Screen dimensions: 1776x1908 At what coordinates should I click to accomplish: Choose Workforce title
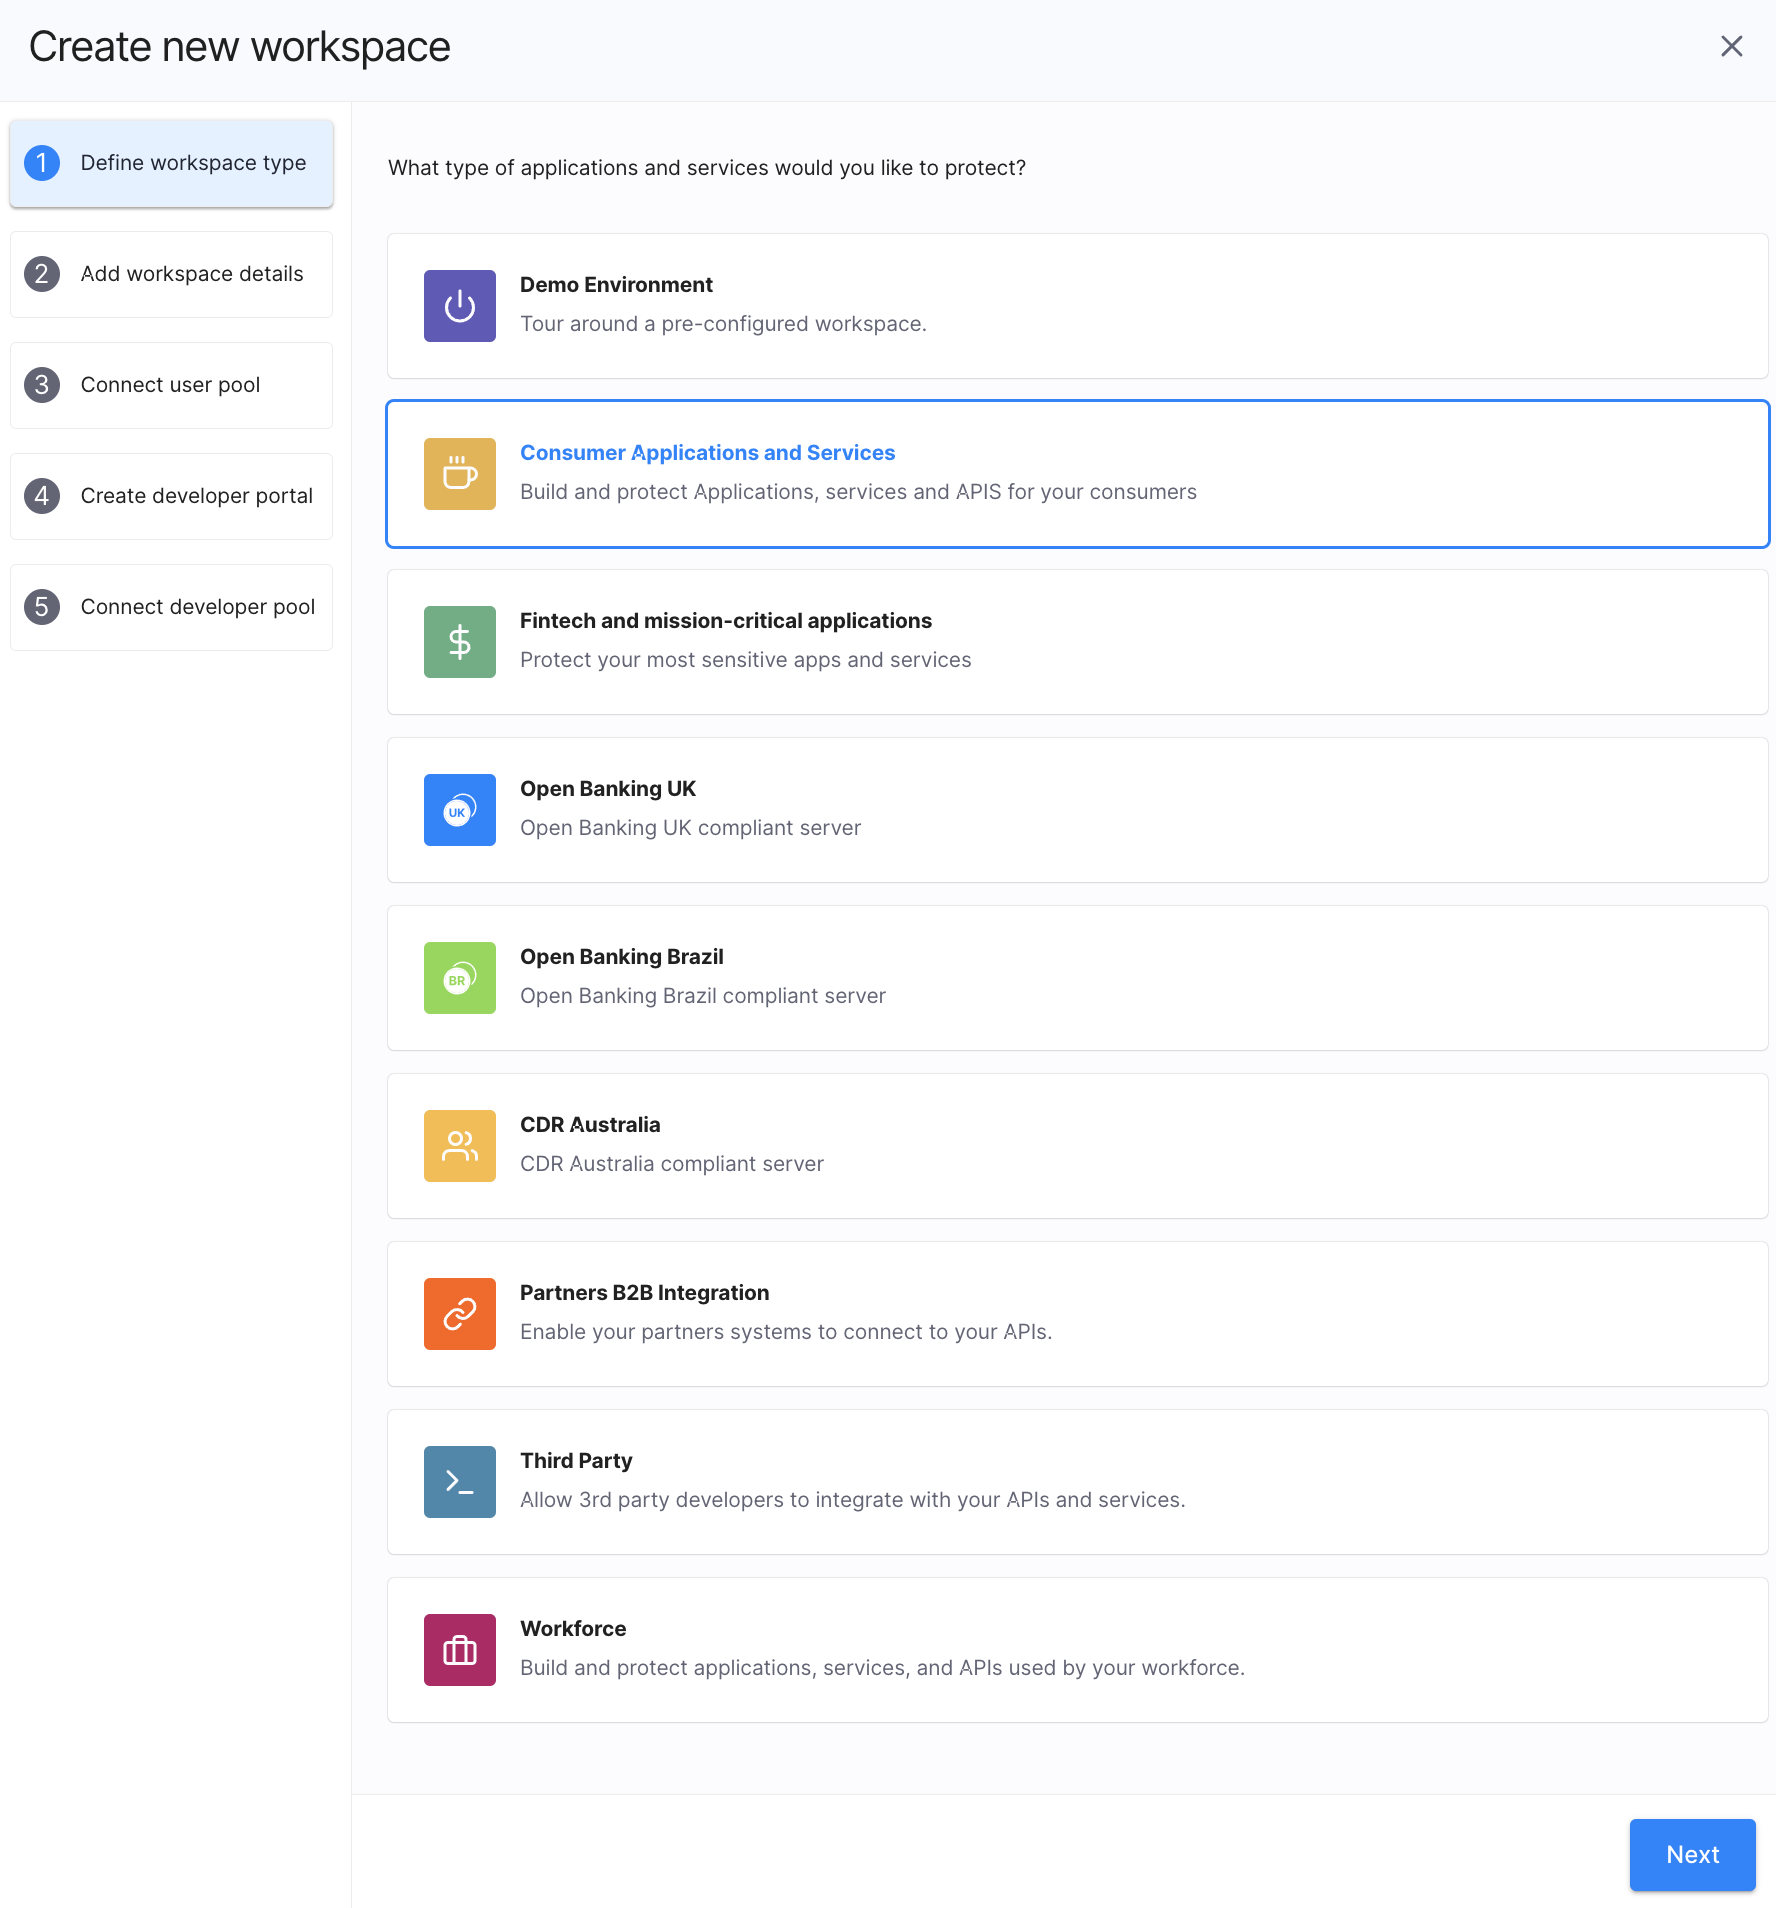(x=573, y=1629)
